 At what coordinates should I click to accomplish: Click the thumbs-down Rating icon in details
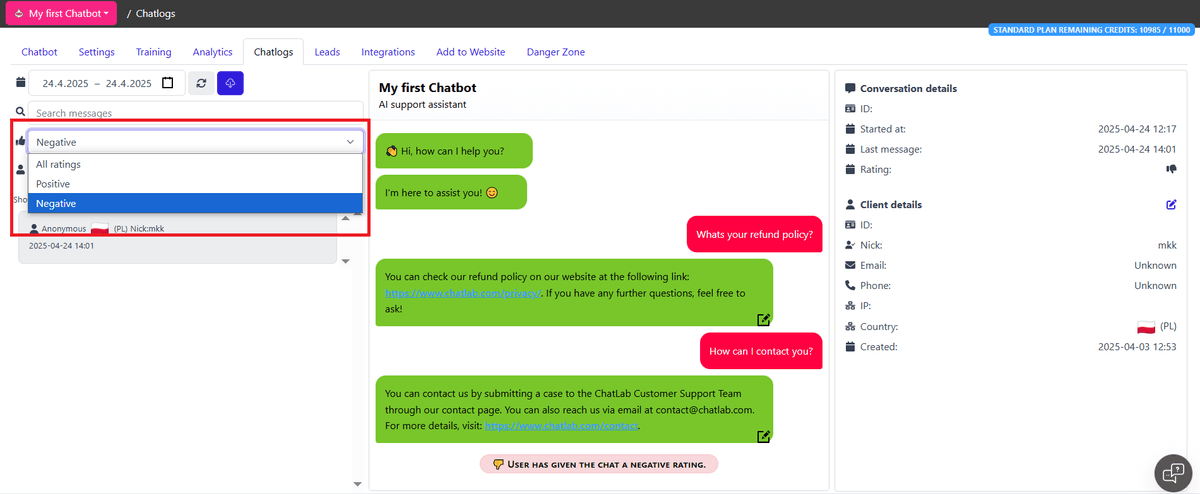(1171, 170)
